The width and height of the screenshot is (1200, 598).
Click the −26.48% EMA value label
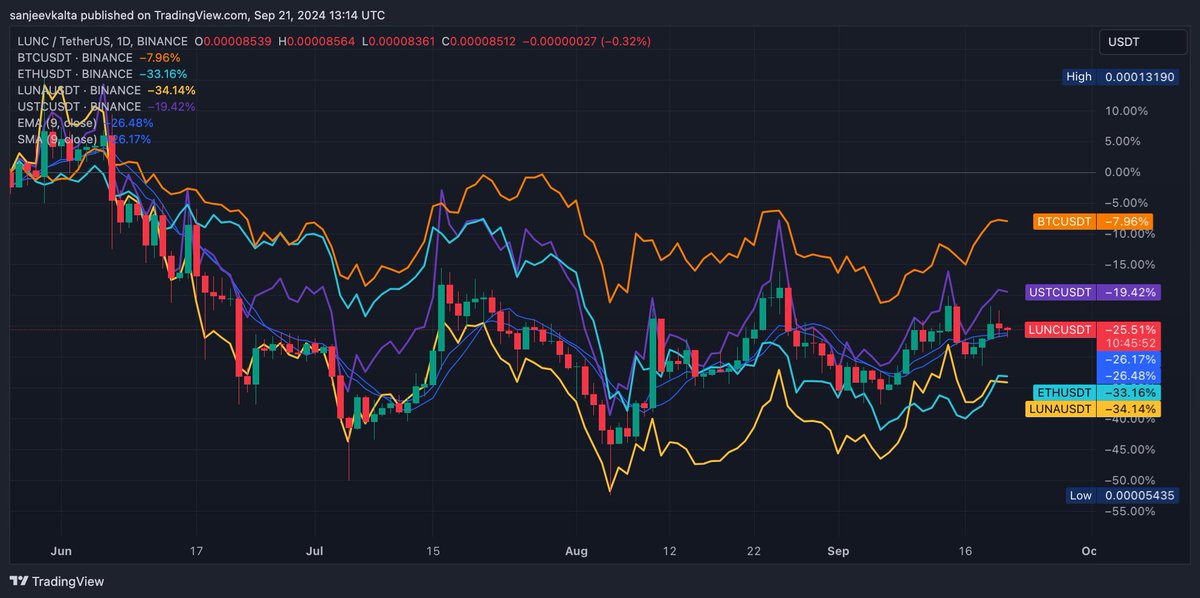(x=1127, y=376)
